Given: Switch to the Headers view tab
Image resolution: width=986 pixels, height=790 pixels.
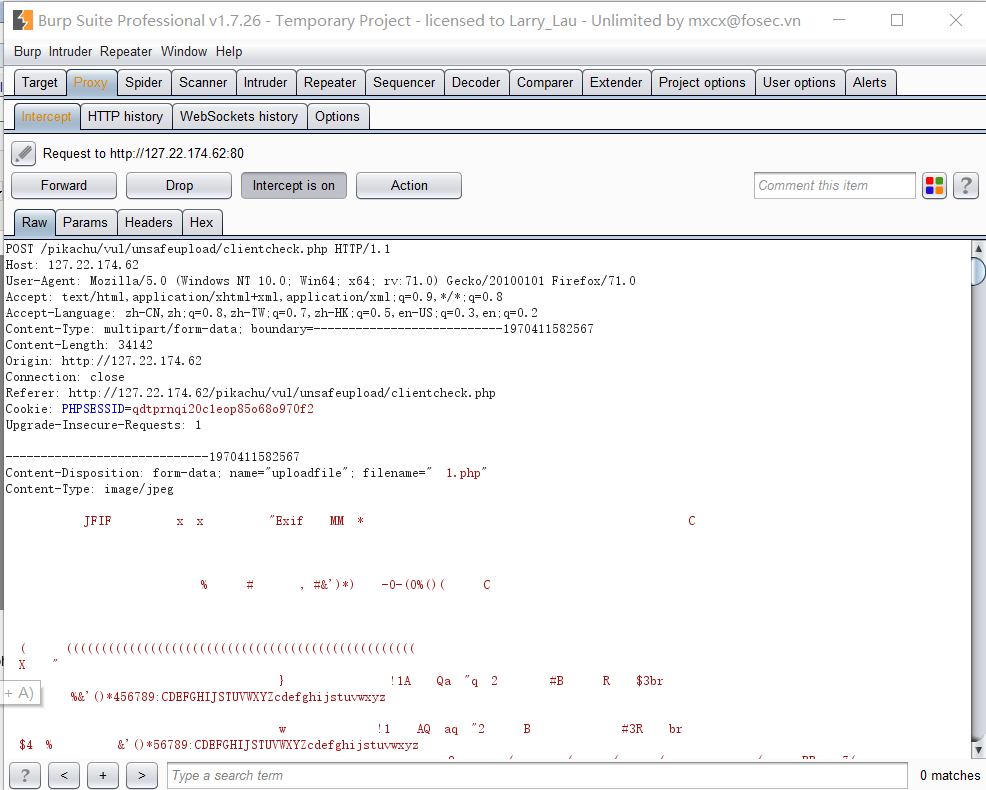Looking at the screenshot, I should (x=148, y=223).
